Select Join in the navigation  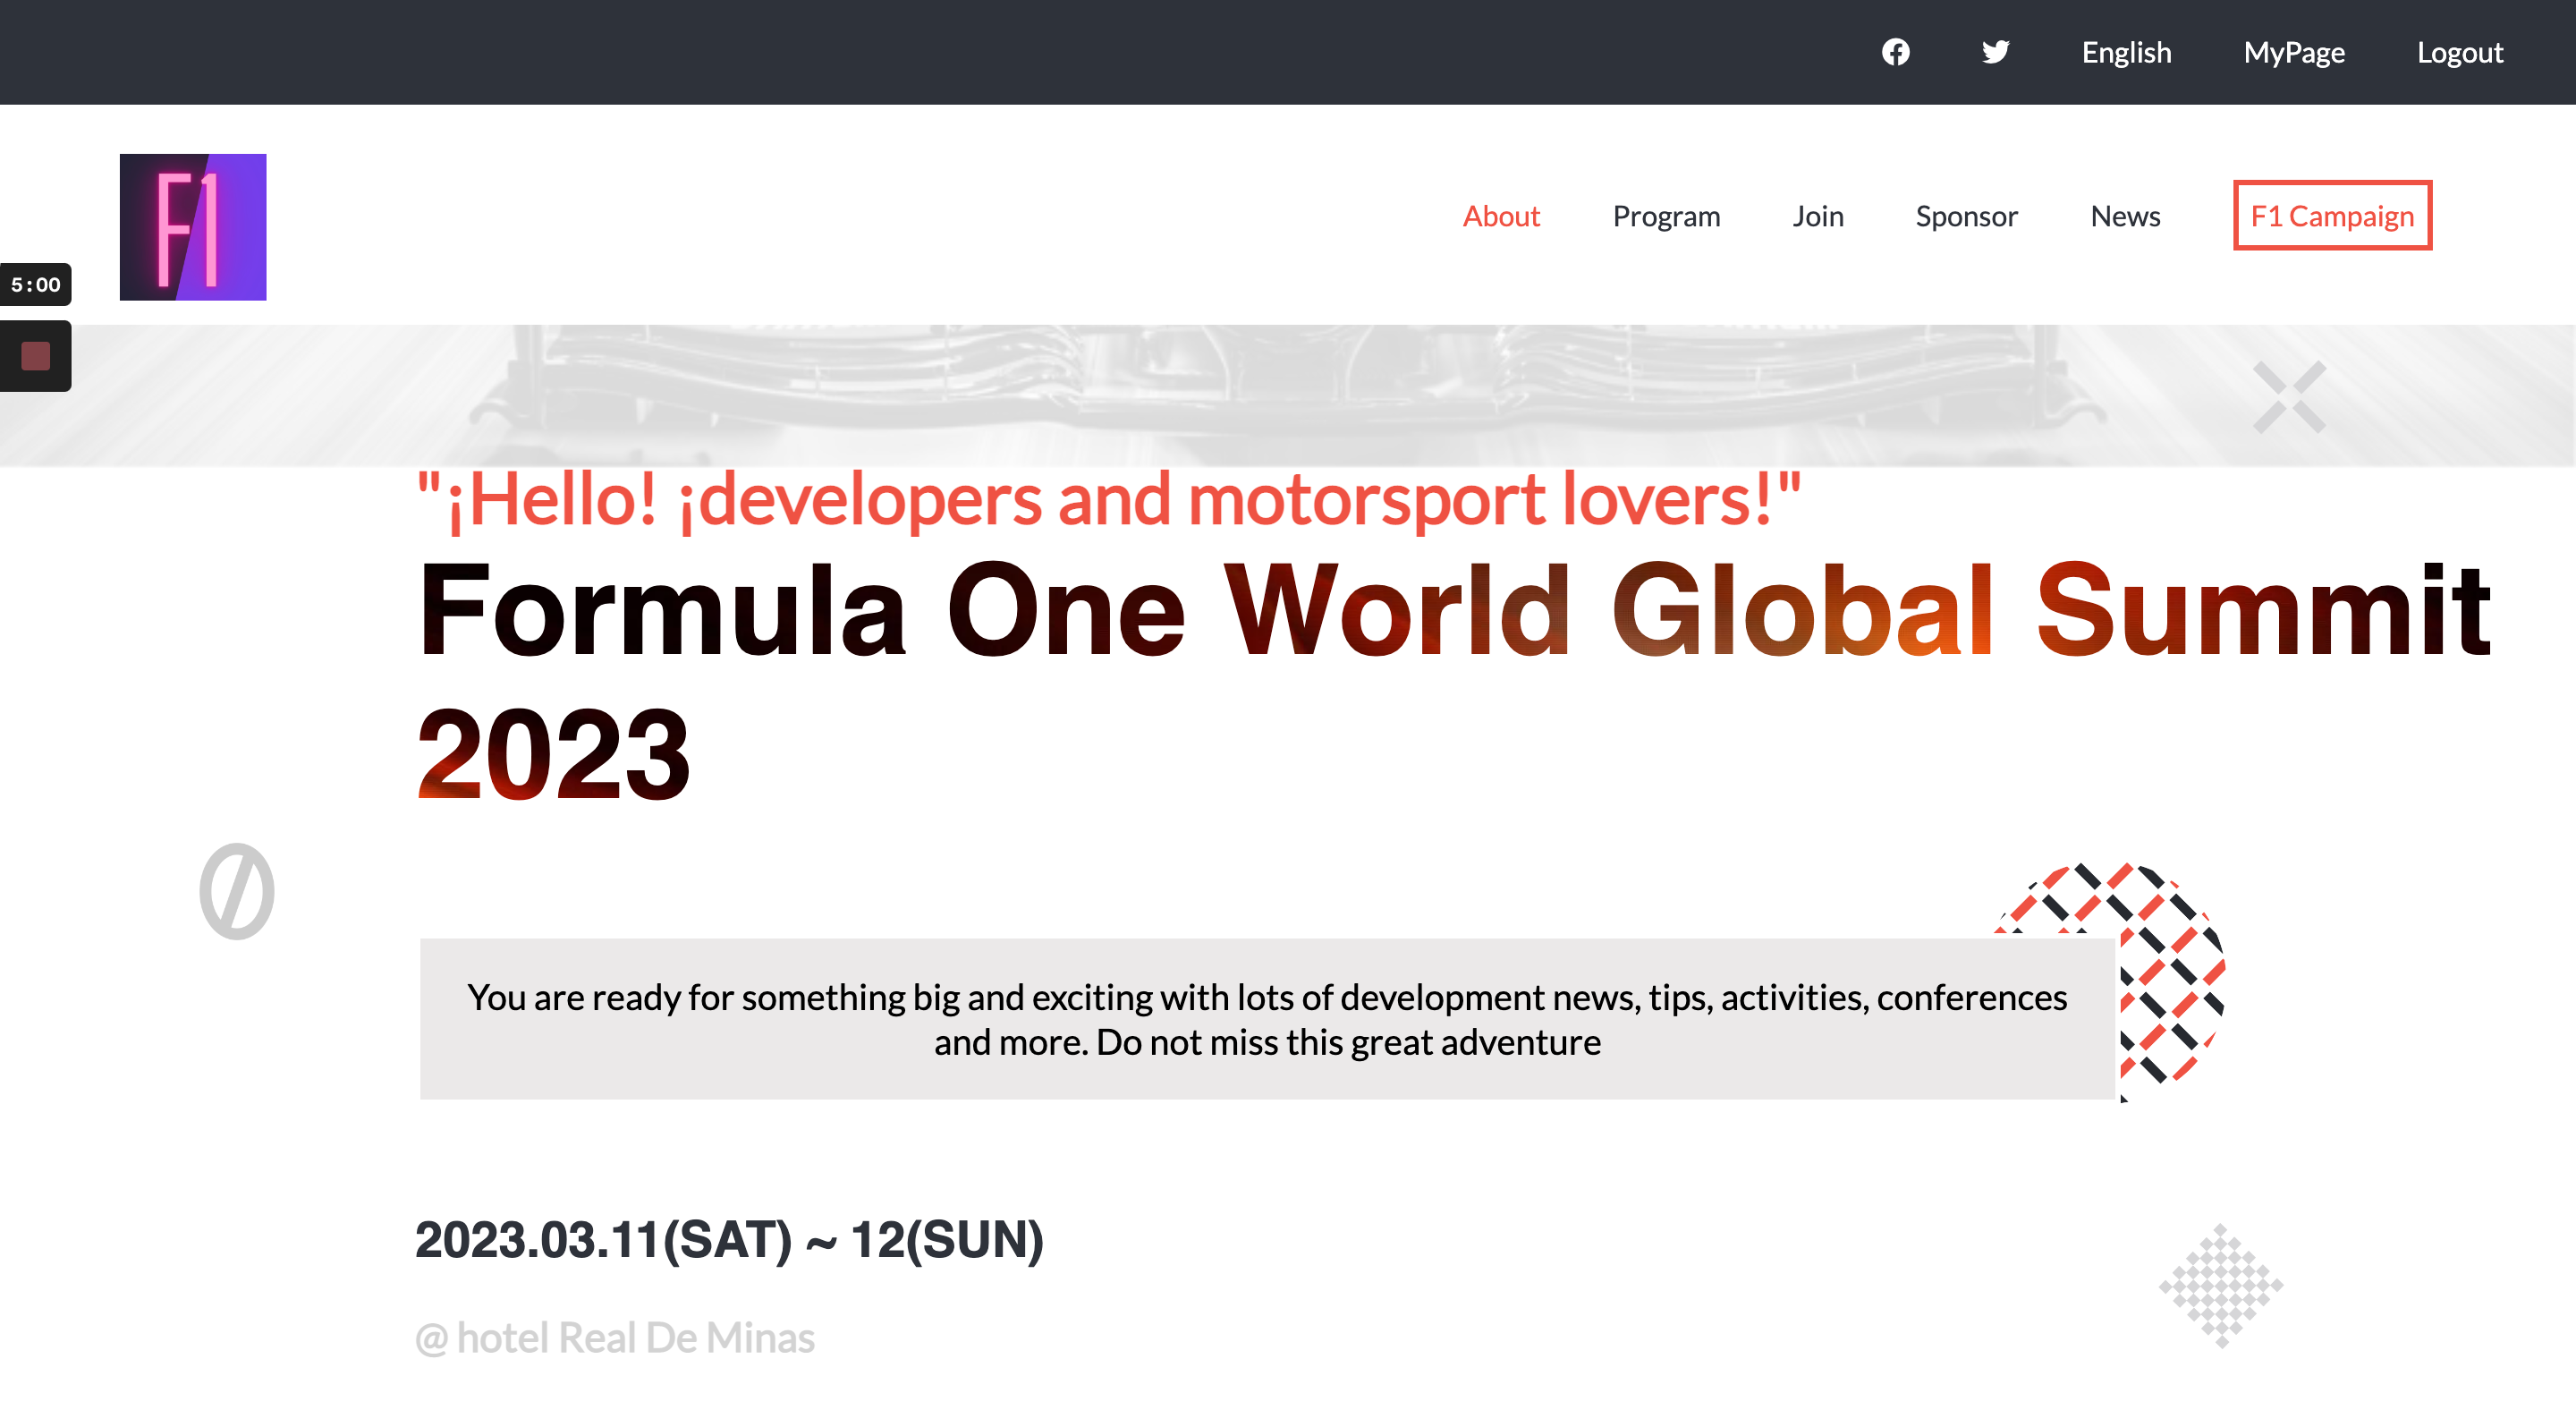coord(1817,216)
